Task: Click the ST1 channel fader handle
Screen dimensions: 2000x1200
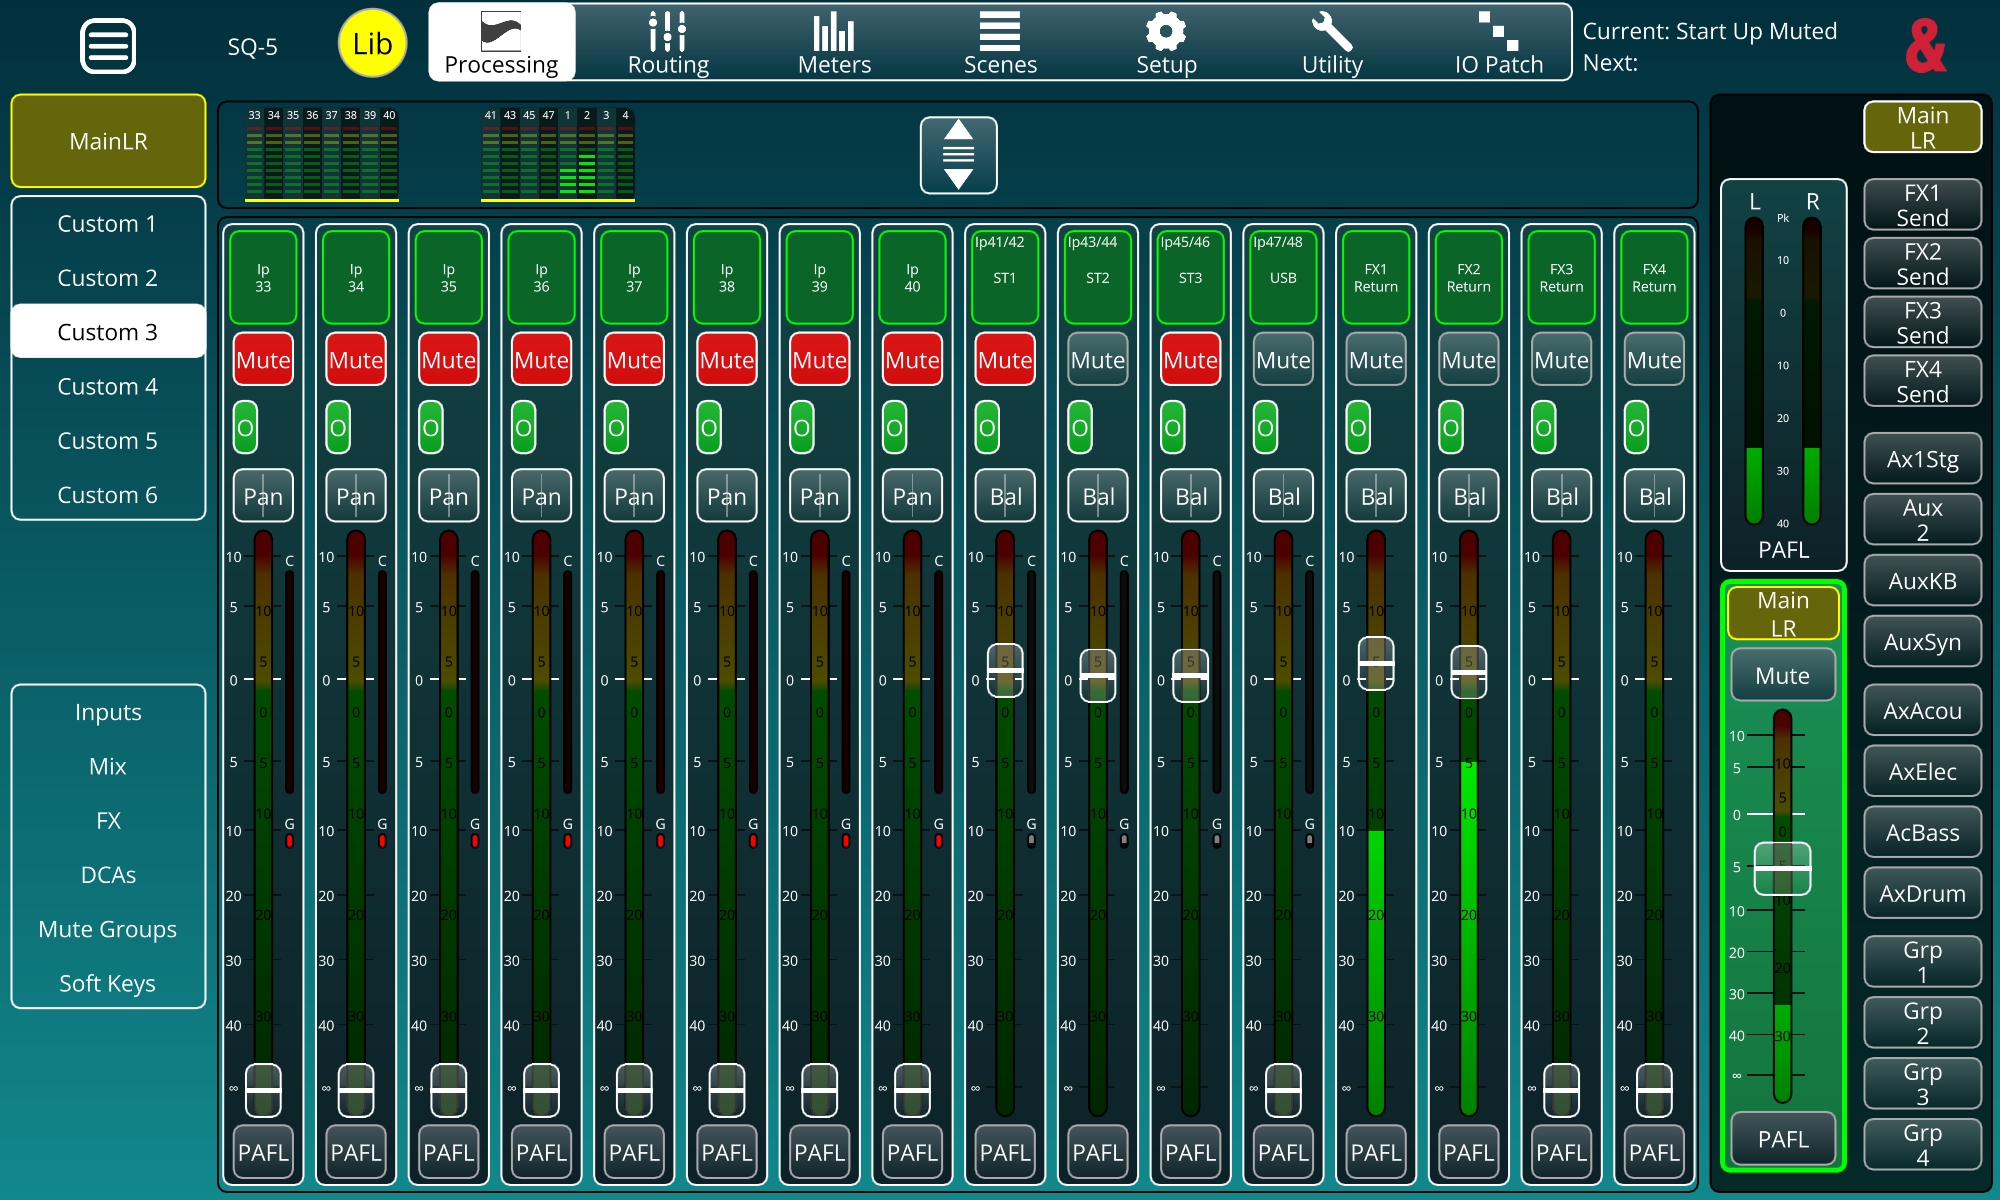Action: point(1005,670)
